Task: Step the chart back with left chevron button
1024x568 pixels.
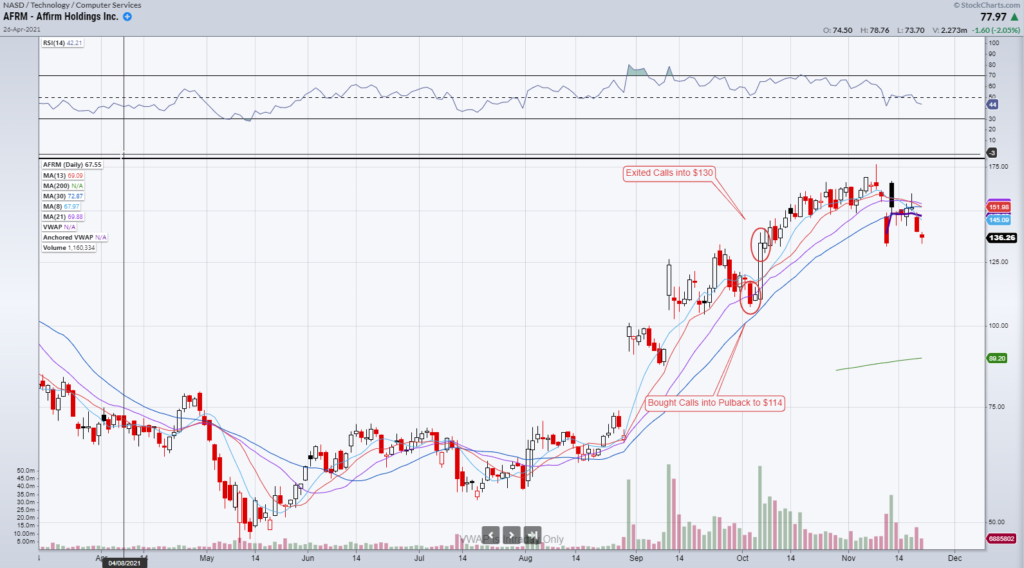Action: [x=490, y=535]
